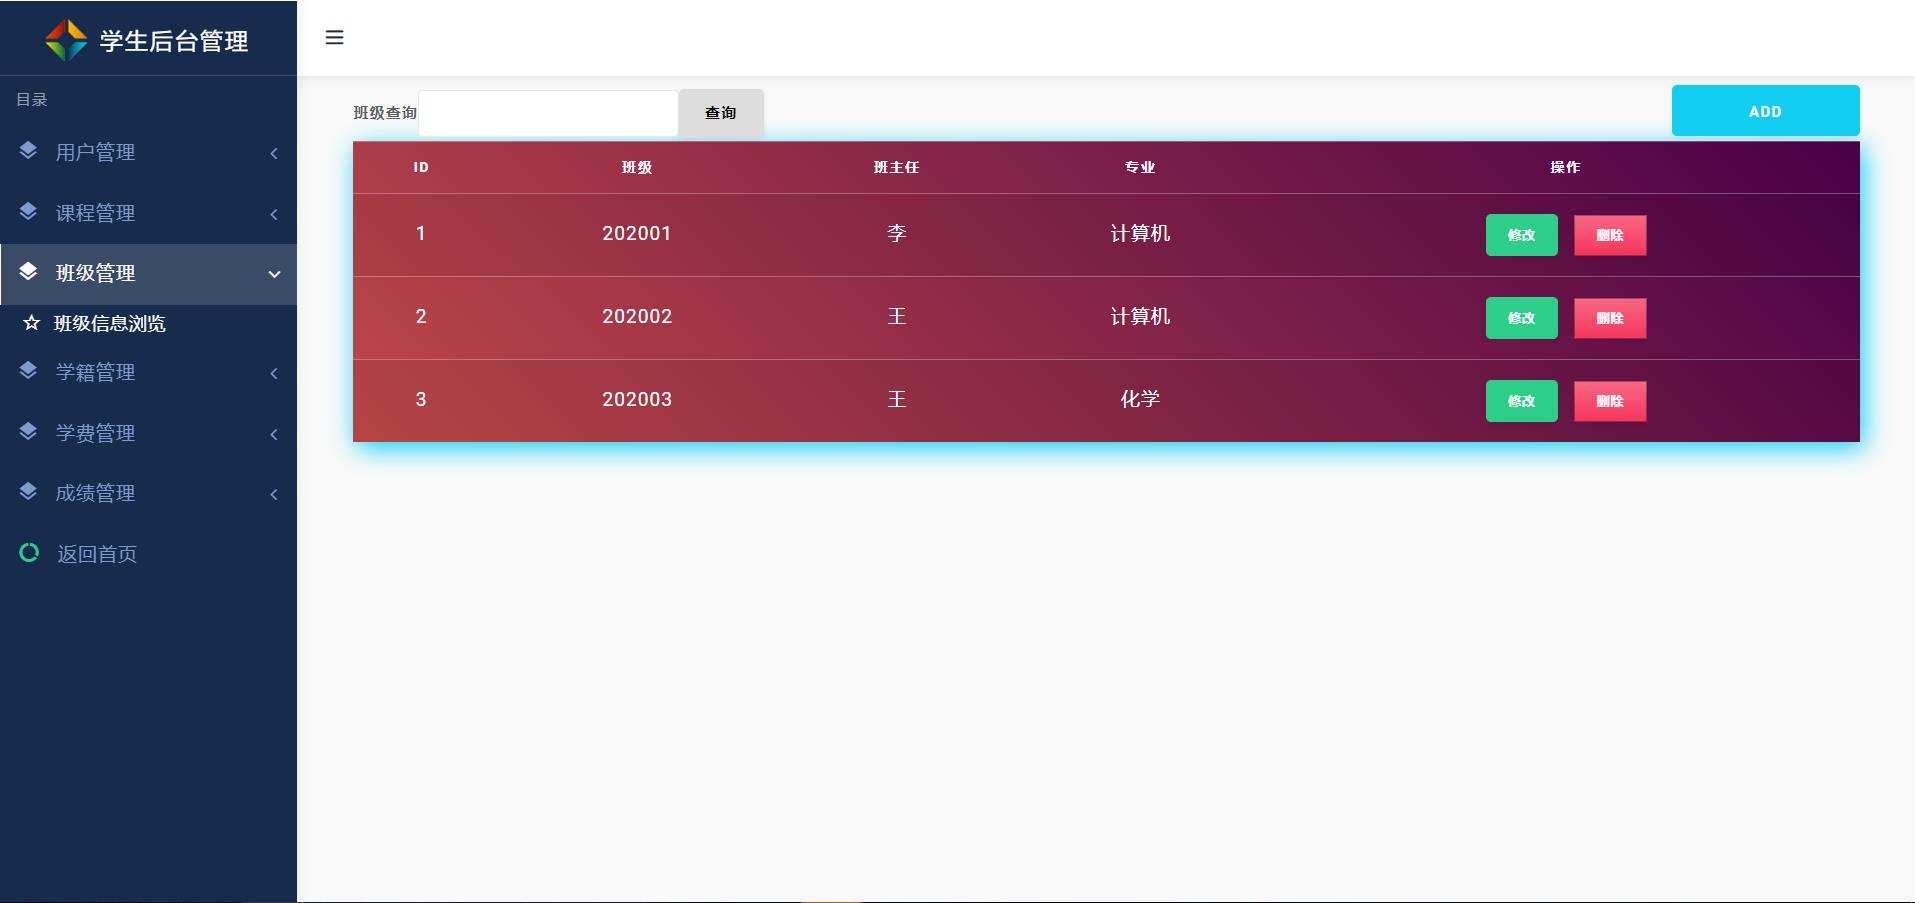
Task: Open the 学籍管理 menu
Action: pos(148,372)
